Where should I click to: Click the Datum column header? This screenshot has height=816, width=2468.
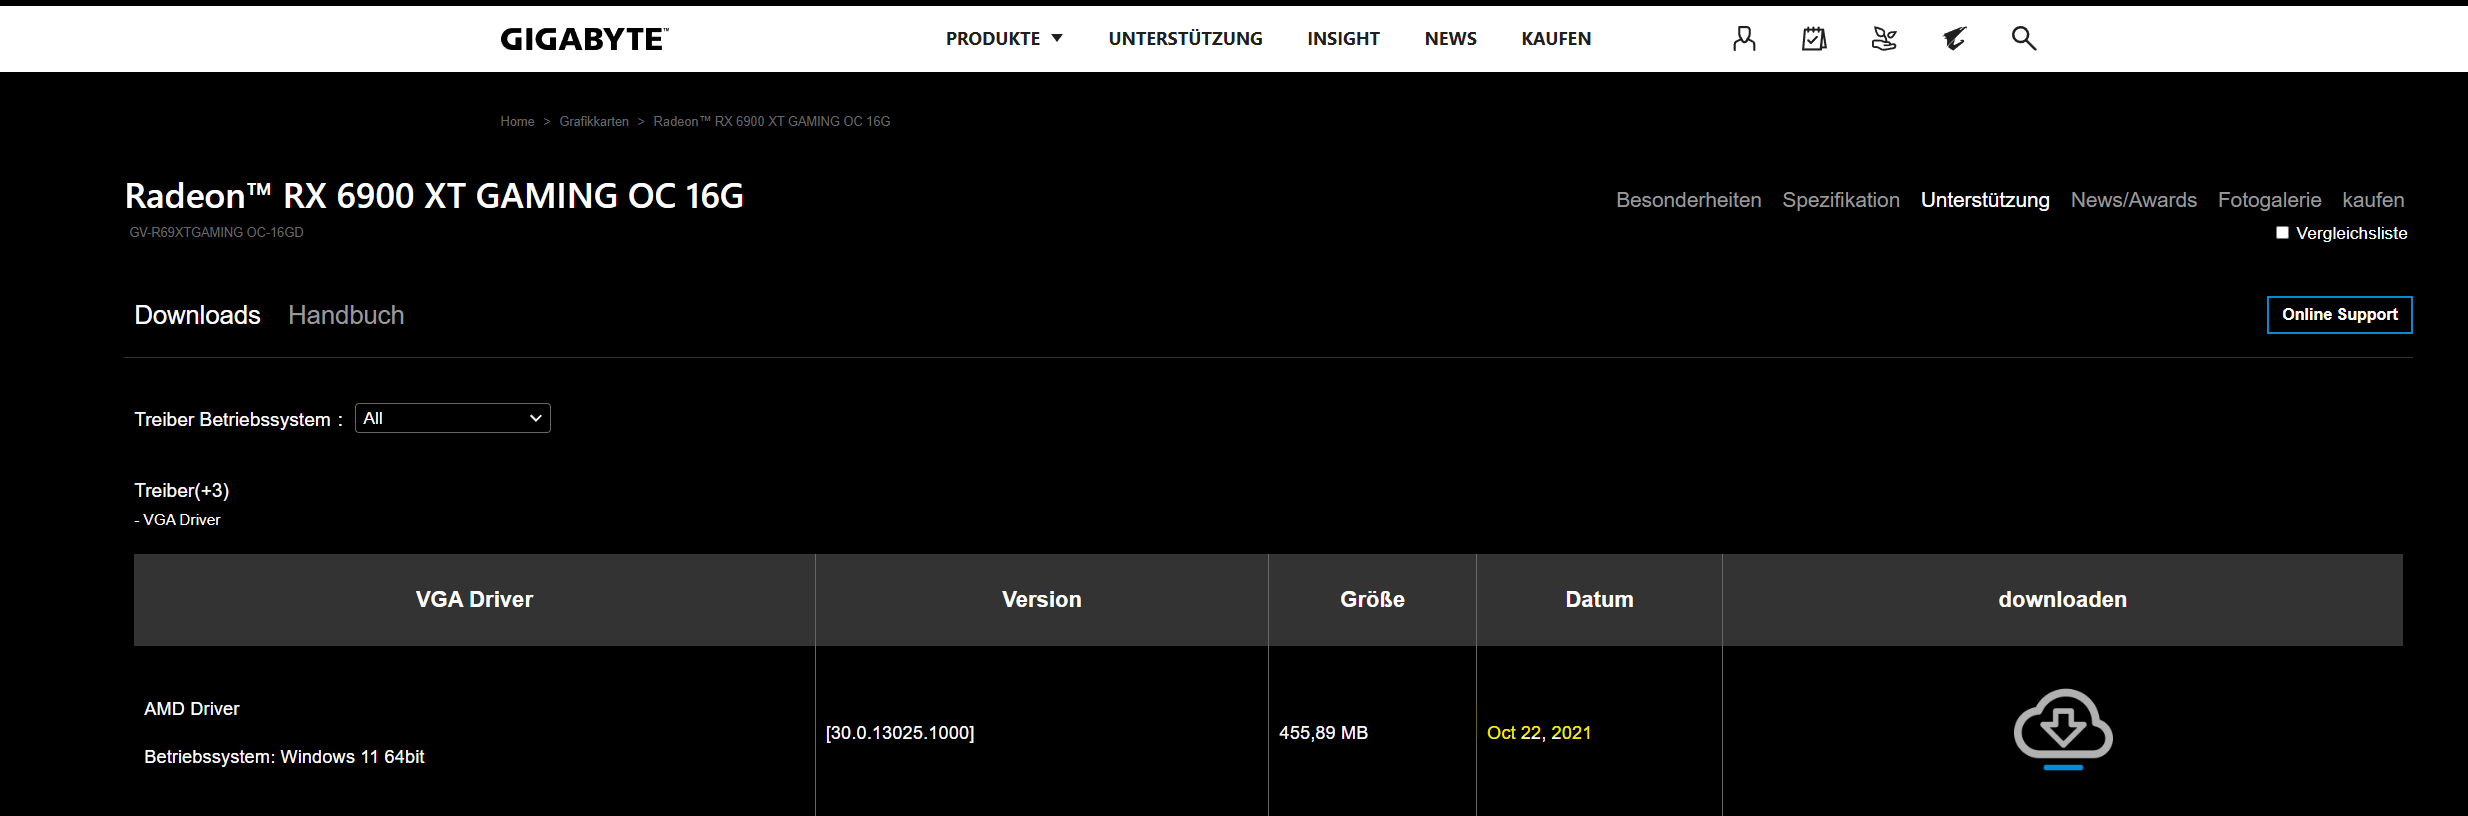tap(1599, 599)
